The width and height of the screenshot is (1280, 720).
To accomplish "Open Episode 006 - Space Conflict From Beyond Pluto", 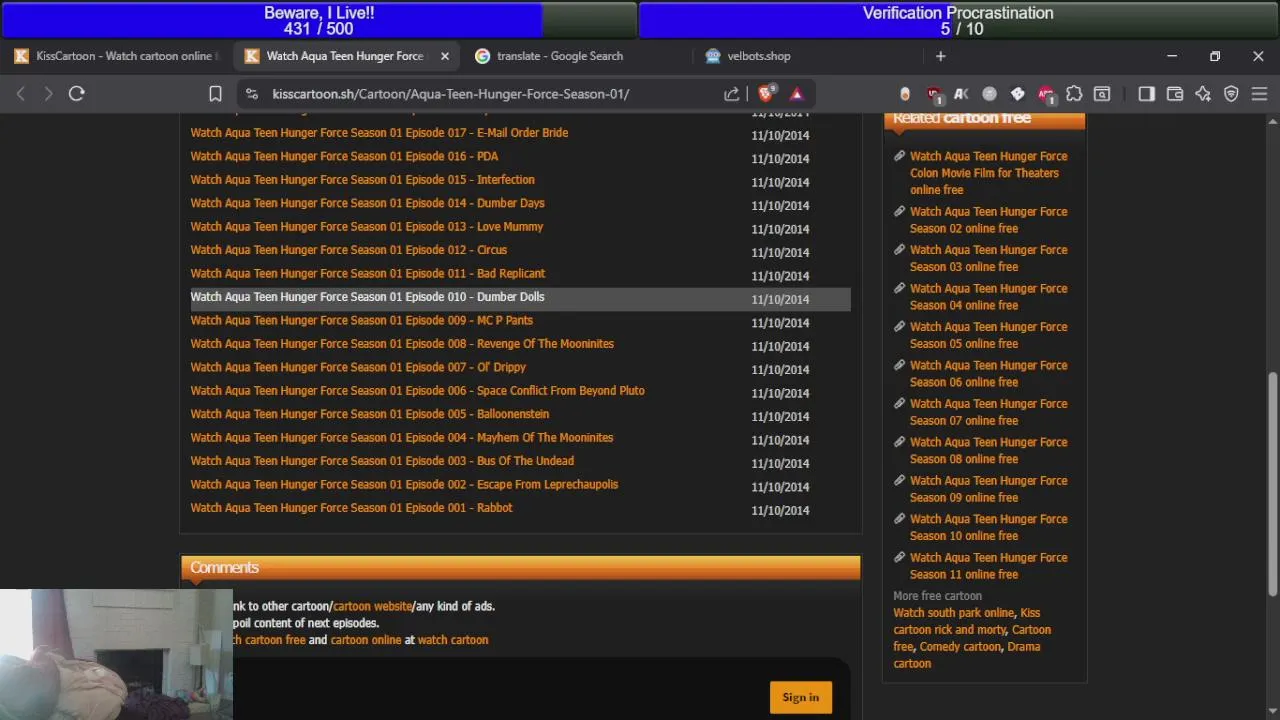I will click(417, 391).
